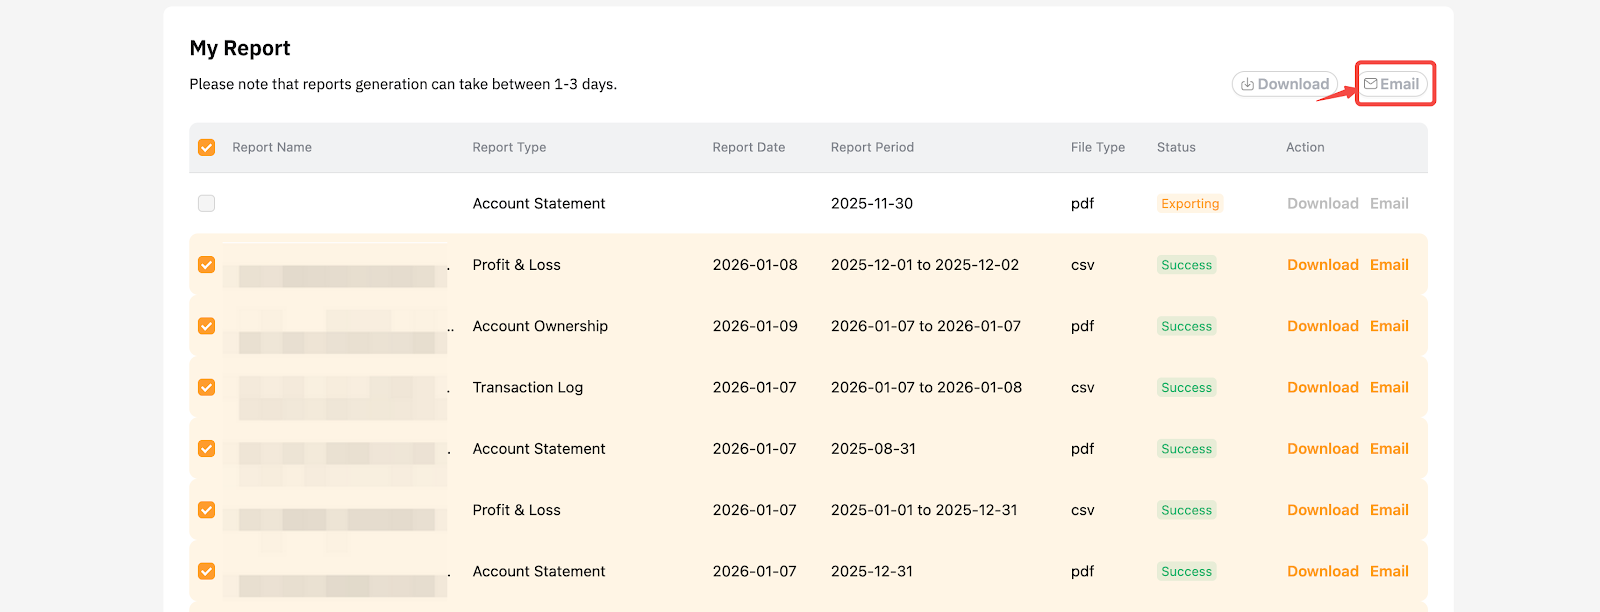Email the Account Ownership pdf report
The image size is (1600, 612).
coord(1389,326)
